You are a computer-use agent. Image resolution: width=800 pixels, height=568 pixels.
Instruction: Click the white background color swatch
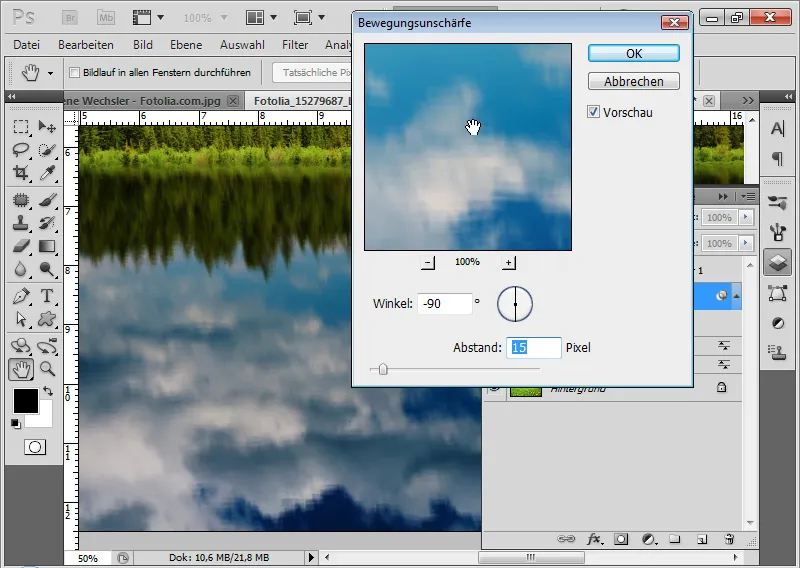(46, 419)
